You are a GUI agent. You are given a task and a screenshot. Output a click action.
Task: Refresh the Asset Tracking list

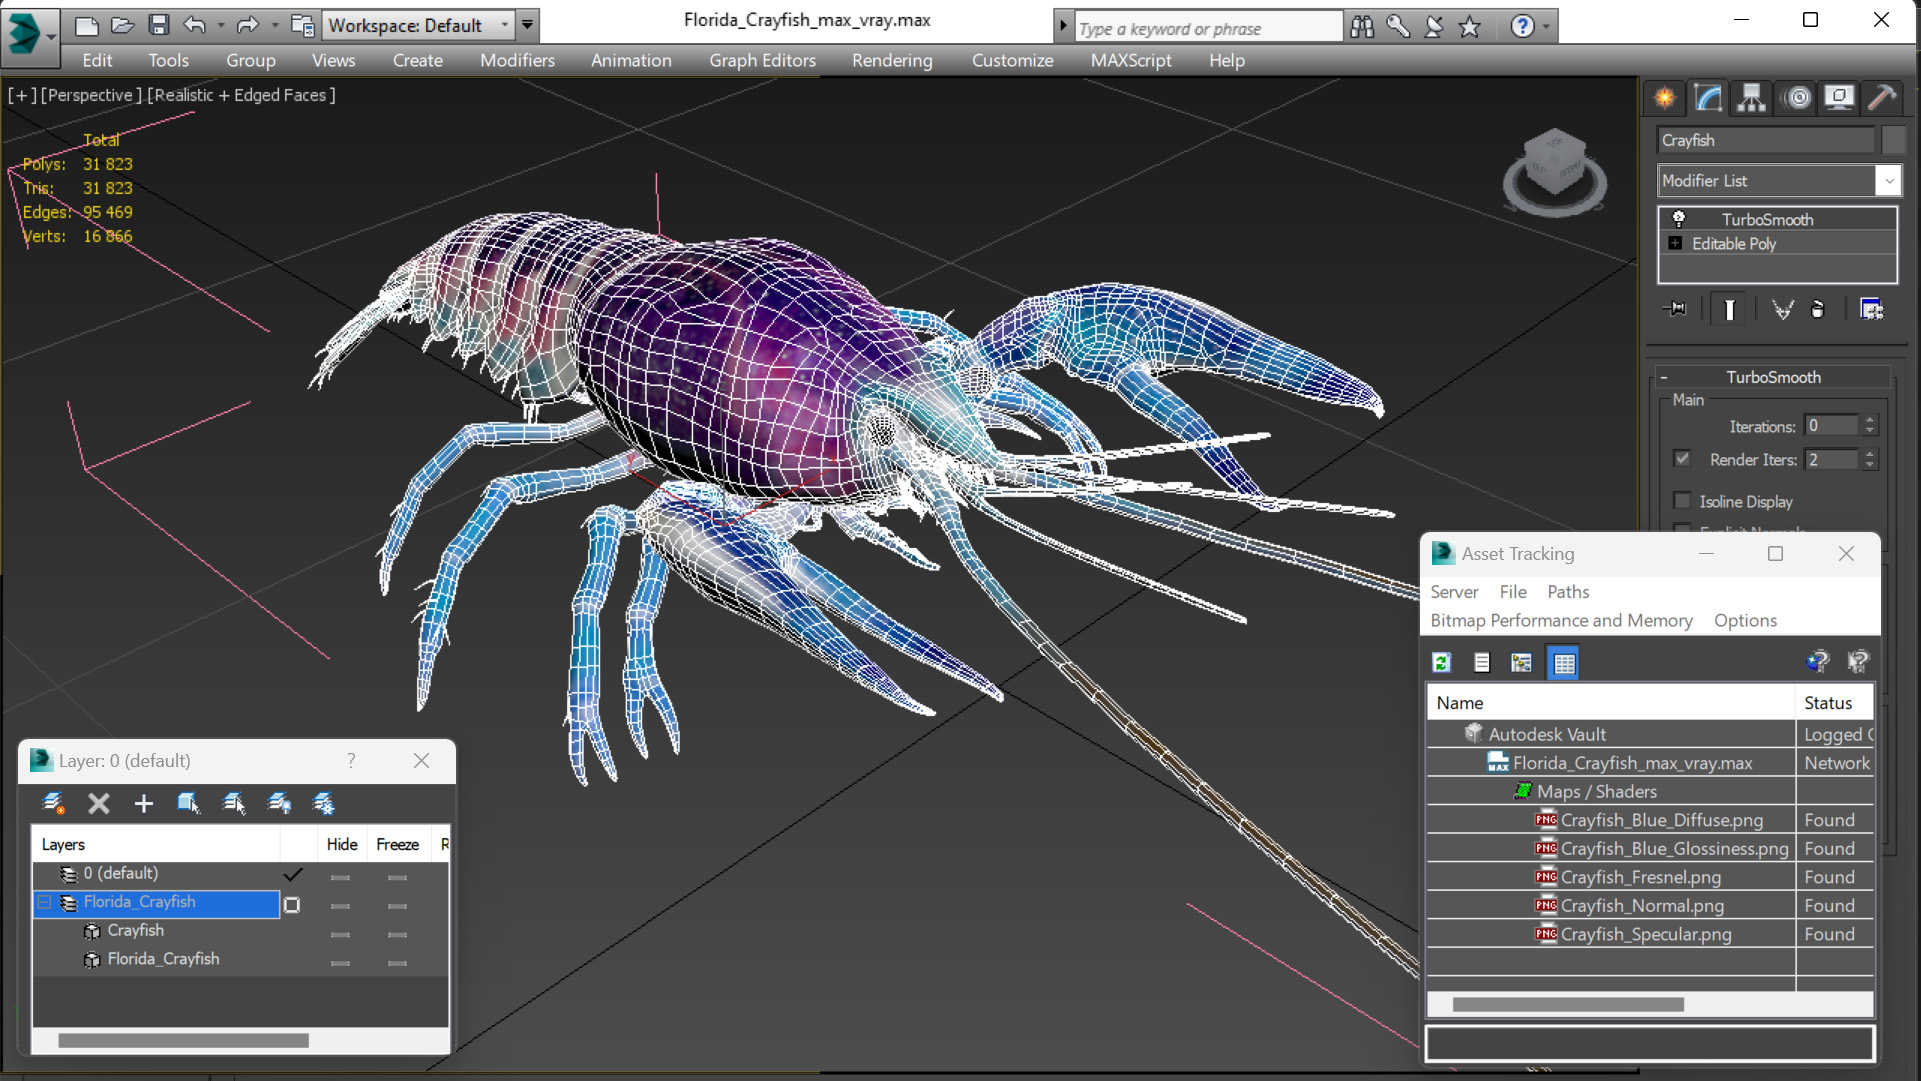point(1441,662)
